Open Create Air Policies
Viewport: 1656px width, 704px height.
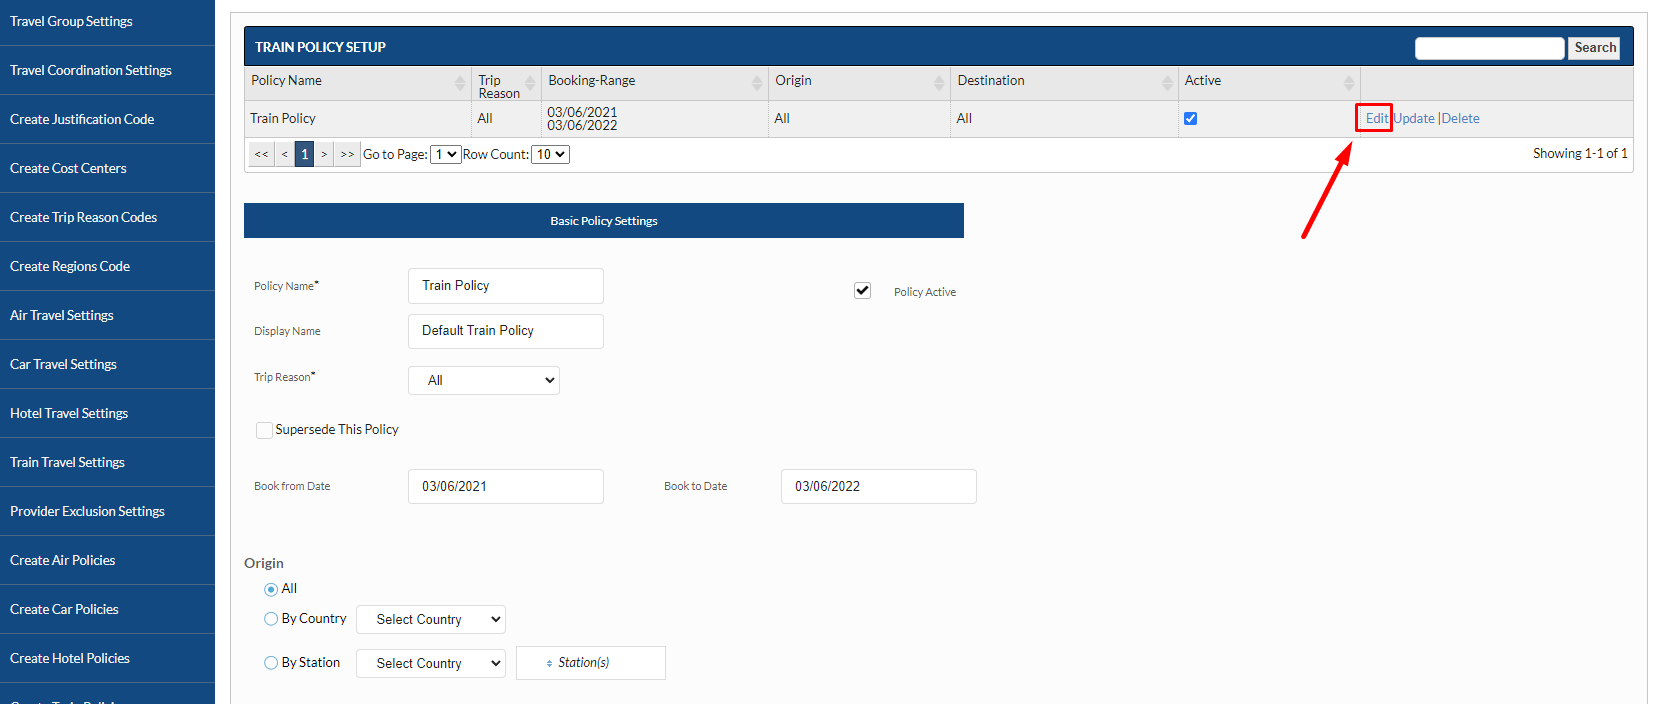click(107, 560)
